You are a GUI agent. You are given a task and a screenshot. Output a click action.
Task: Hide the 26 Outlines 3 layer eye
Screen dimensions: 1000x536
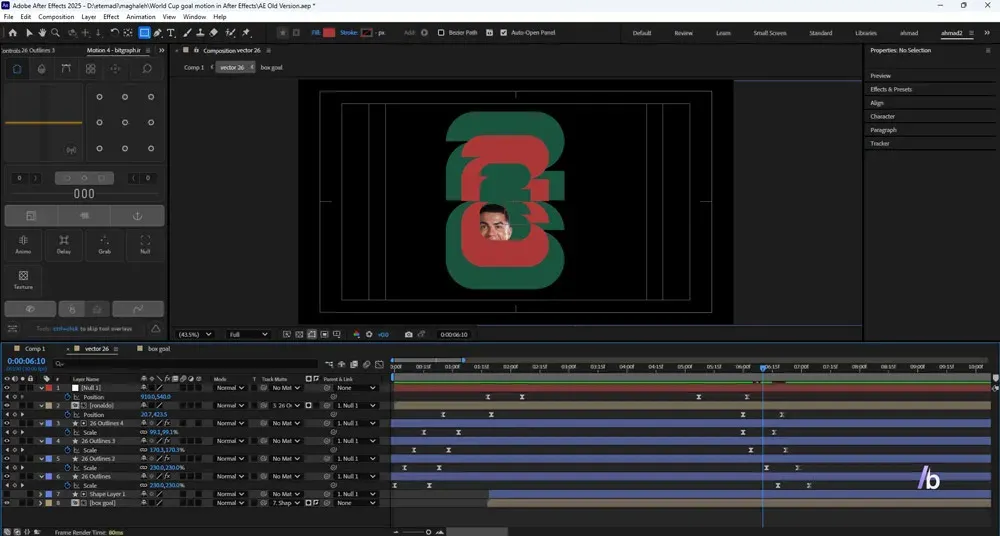tap(7, 441)
